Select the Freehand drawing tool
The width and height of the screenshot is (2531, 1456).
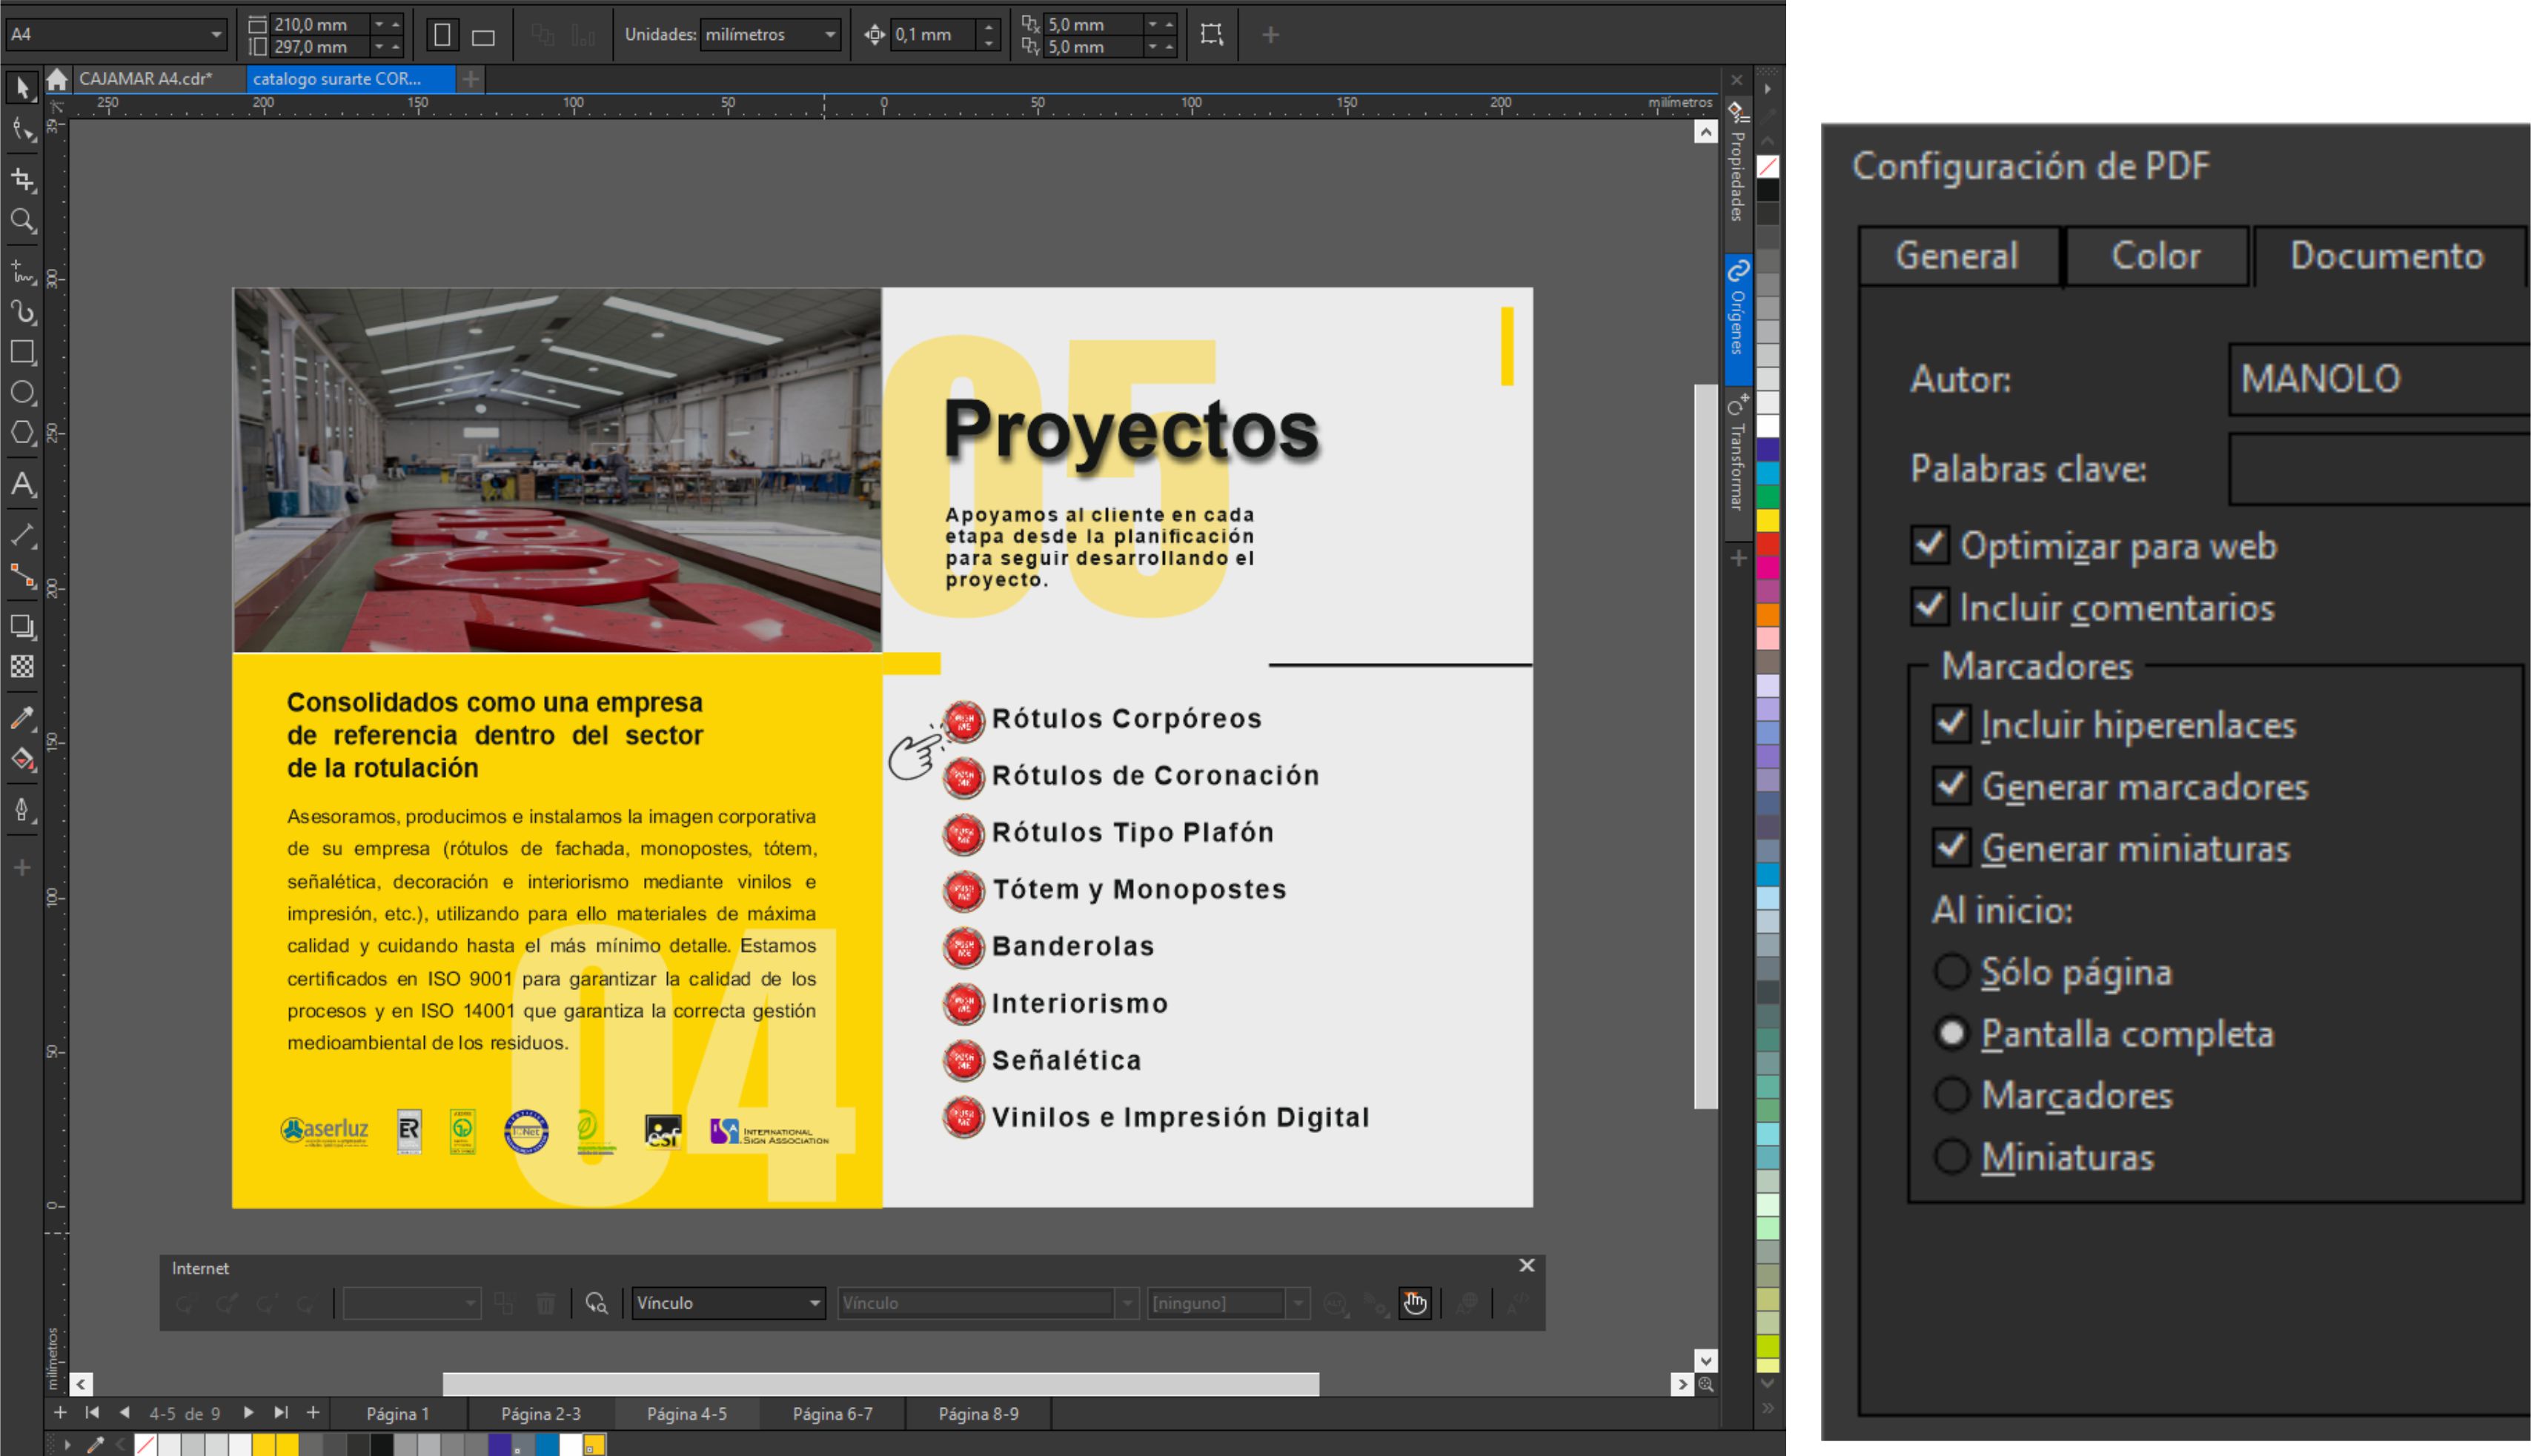click(x=22, y=271)
